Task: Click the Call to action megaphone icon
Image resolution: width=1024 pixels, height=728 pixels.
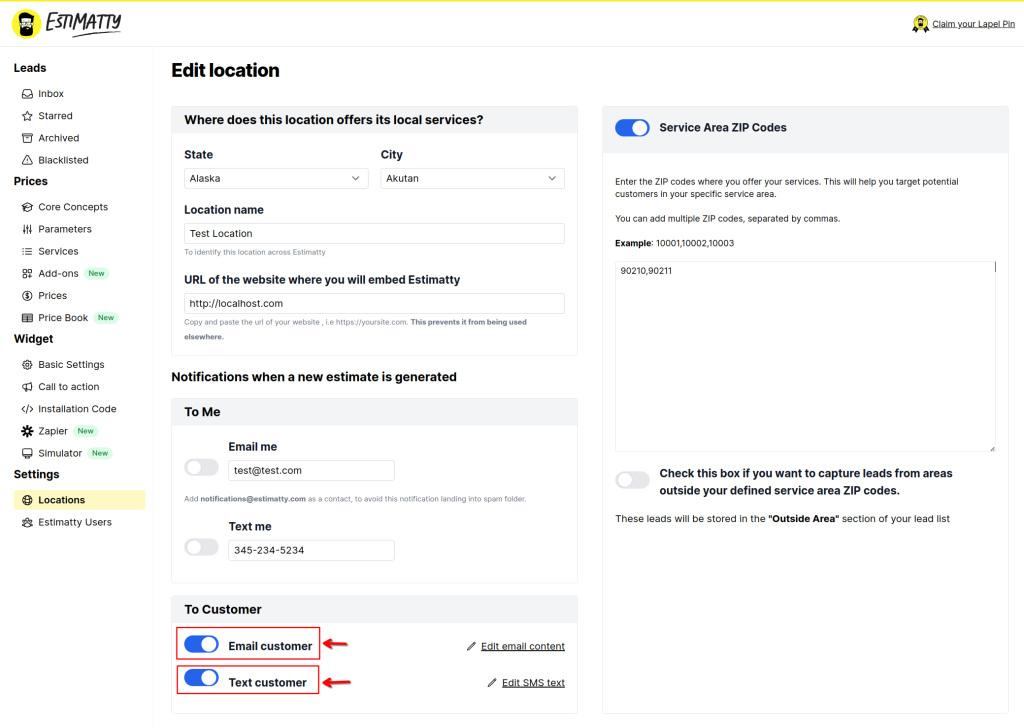Action: point(27,388)
